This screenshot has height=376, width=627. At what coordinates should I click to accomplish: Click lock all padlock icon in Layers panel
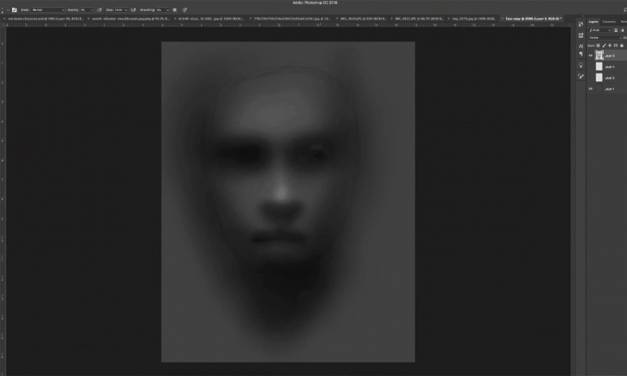[x=621, y=46]
